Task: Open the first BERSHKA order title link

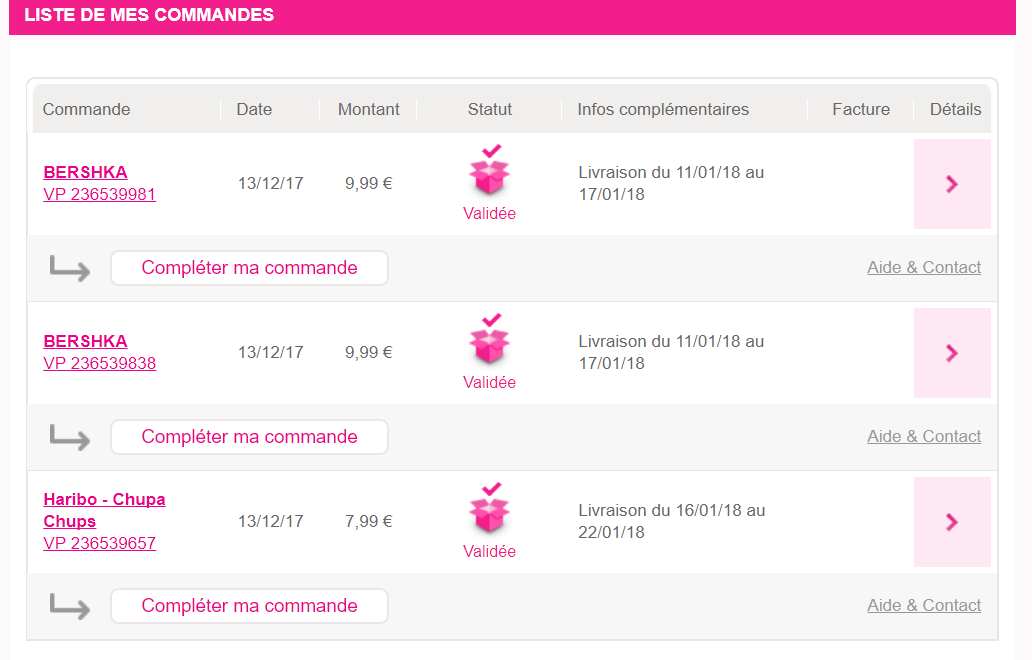Action: pos(86,172)
